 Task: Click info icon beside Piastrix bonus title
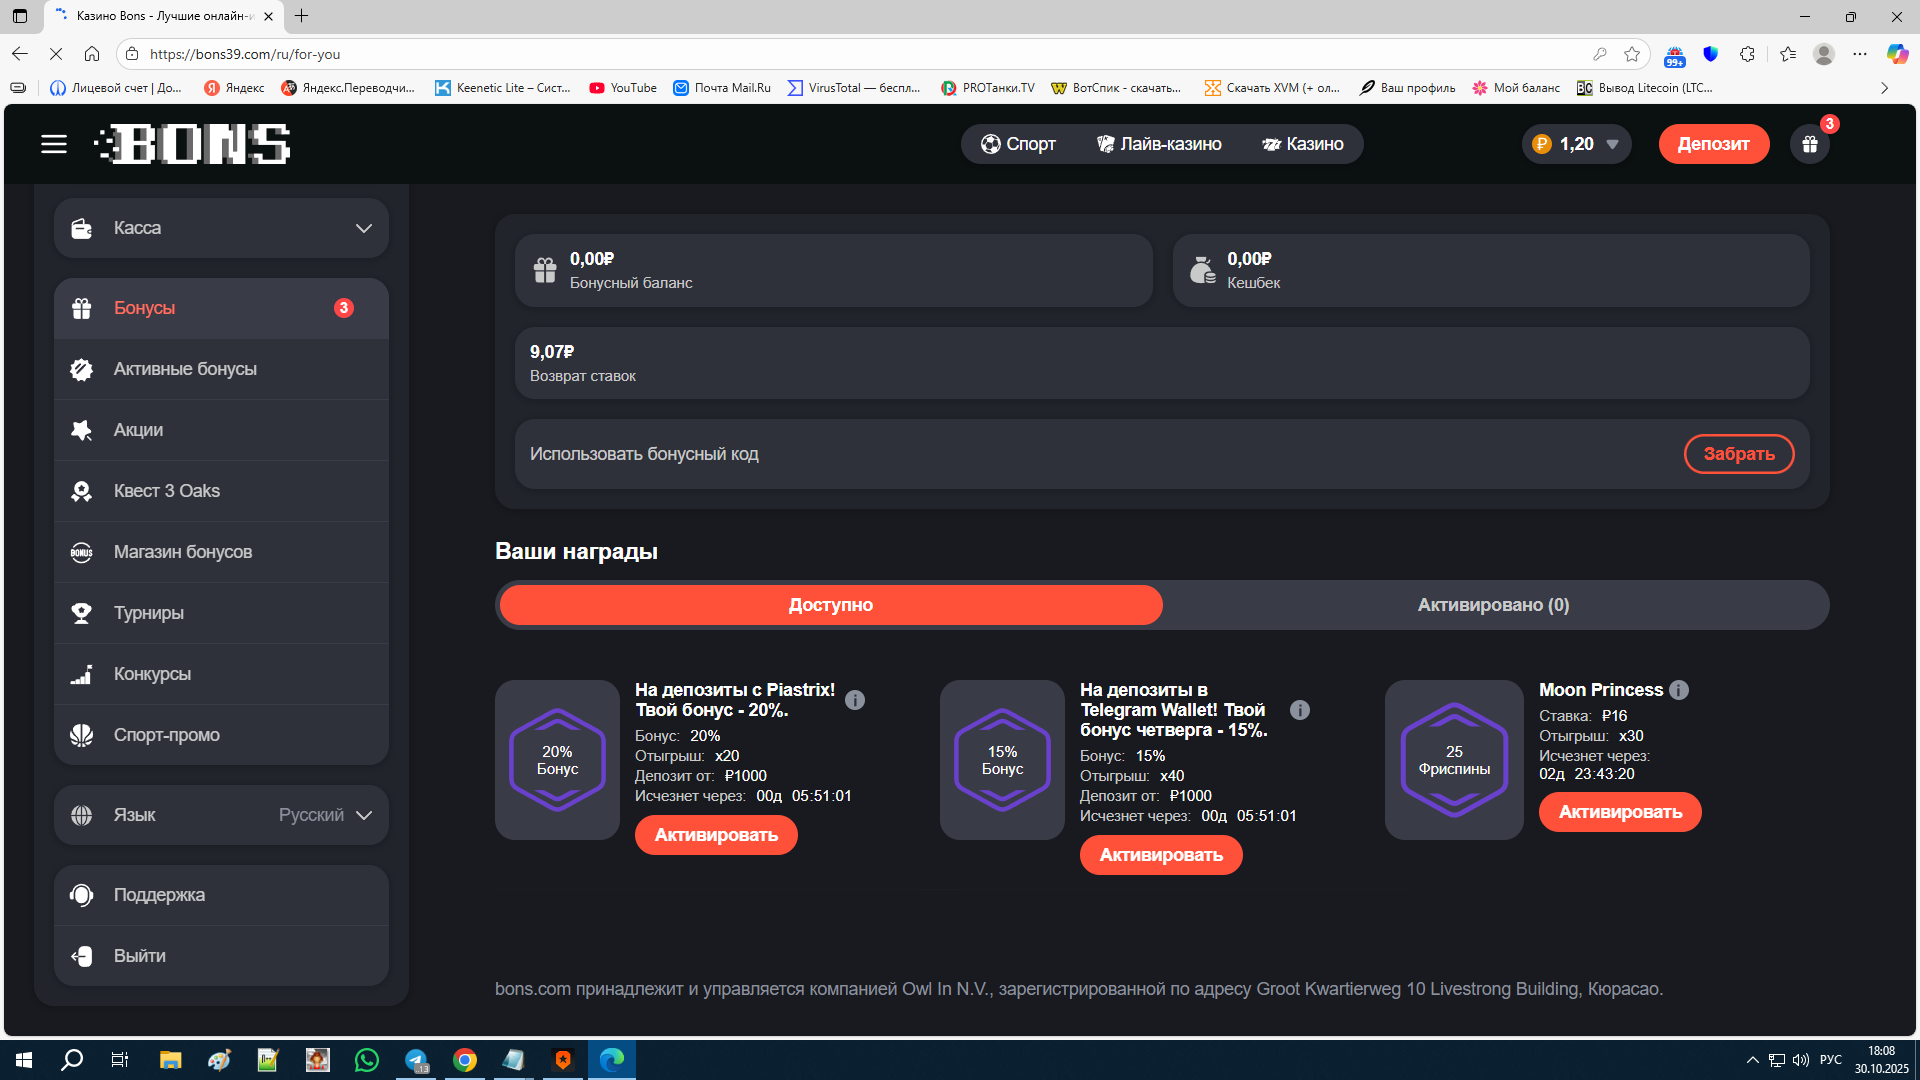click(855, 700)
